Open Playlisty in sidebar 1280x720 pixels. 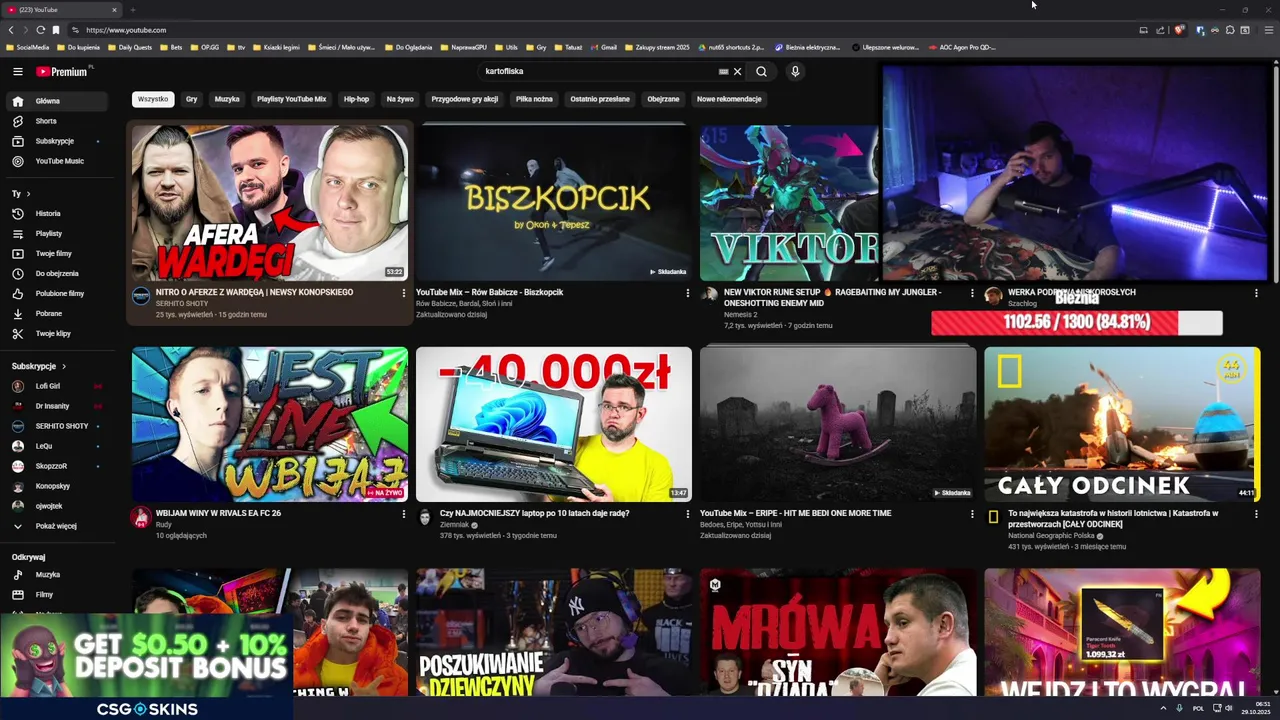point(49,233)
